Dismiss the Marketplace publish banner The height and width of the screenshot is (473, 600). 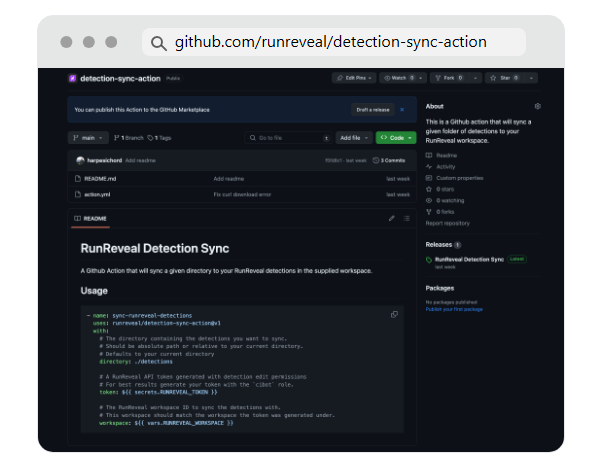[x=402, y=110]
